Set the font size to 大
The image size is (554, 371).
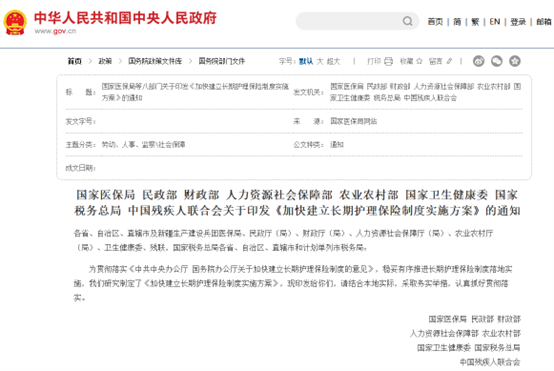(x=320, y=61)
